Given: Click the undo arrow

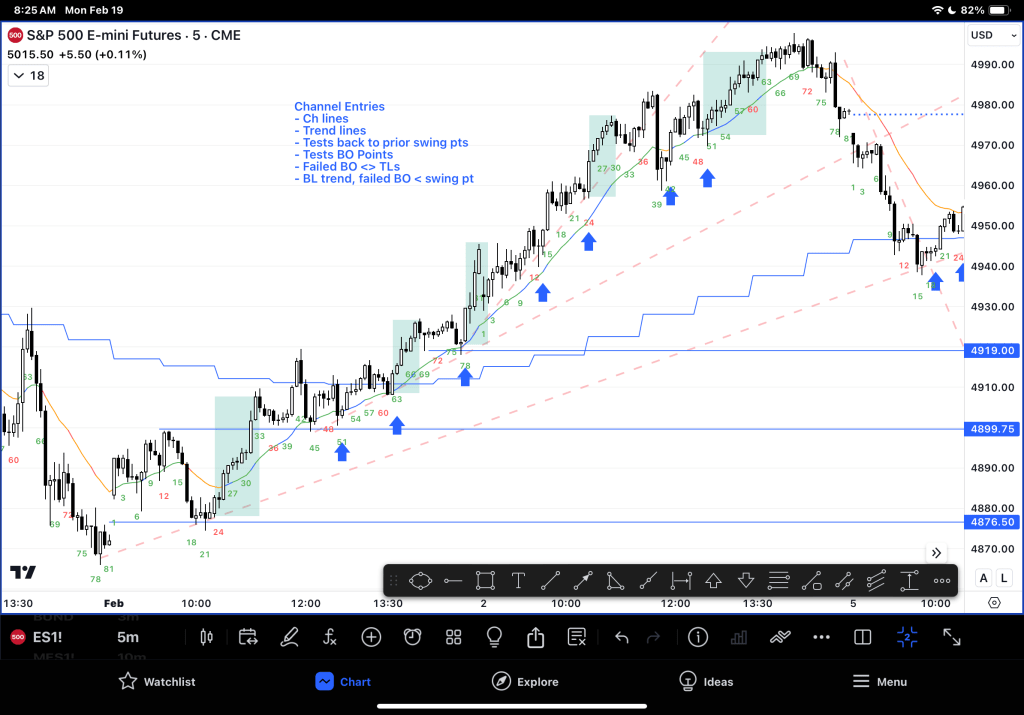Looking at the screenshot, I should click(621, 637).
